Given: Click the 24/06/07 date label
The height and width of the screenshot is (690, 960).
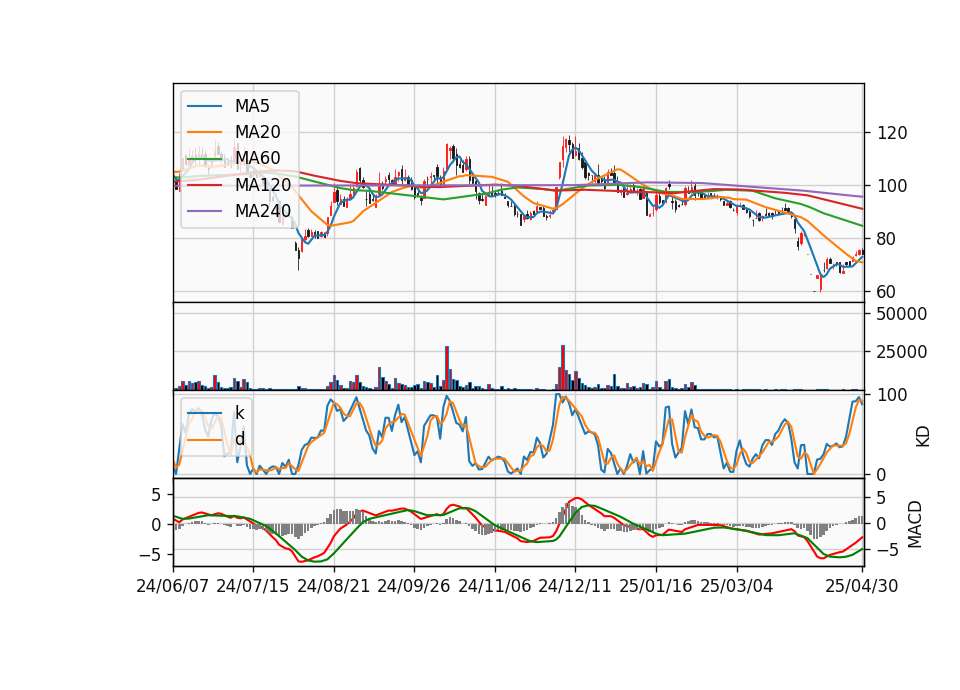Looking at the screenshot, I should point(173,586).
